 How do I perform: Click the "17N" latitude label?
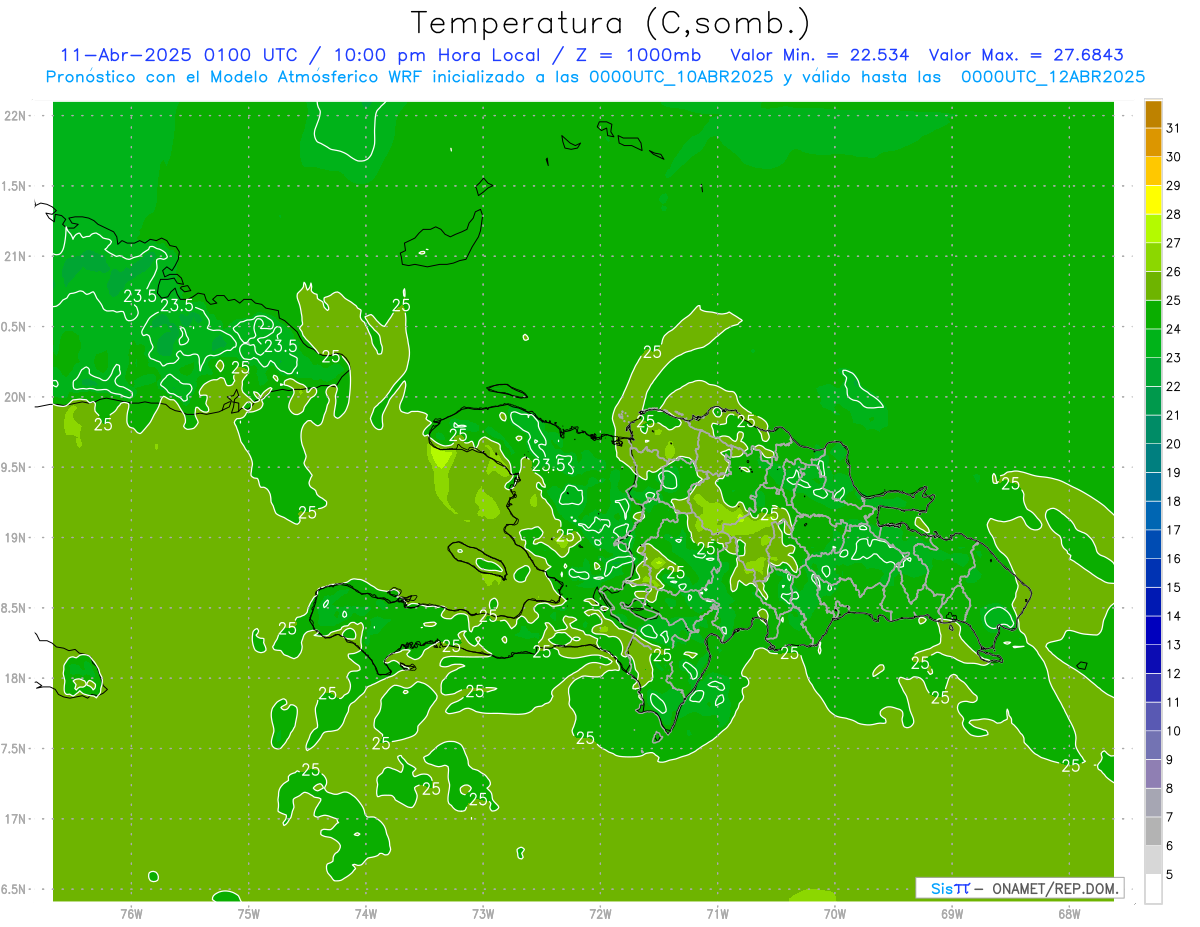15,819
